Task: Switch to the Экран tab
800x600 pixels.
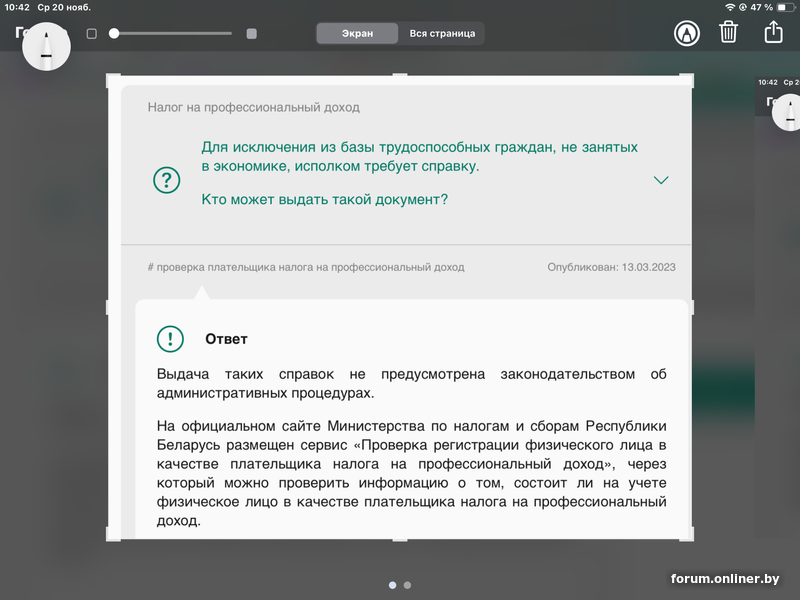Action: tap(357, 33)
